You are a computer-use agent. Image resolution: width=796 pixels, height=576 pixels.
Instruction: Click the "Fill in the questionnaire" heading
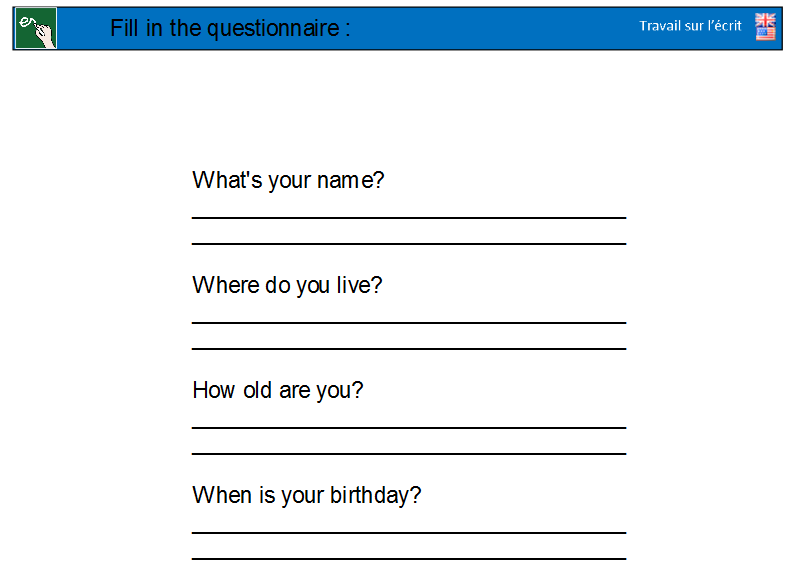pos(230,28)
